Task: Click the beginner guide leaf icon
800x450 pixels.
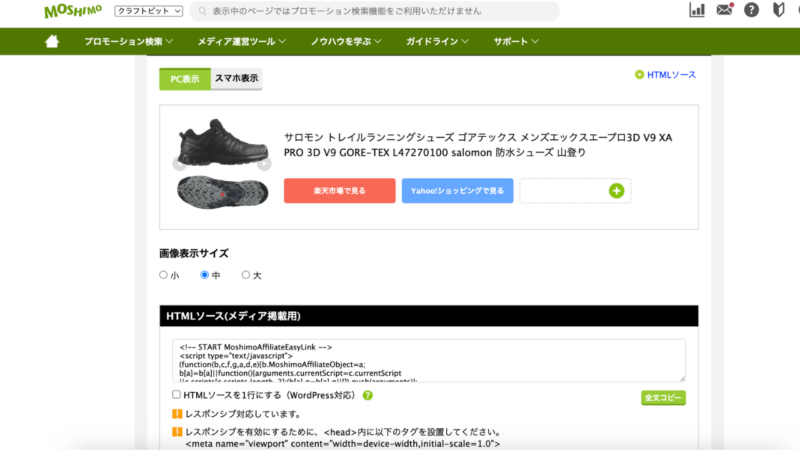Action: [779, 10]
